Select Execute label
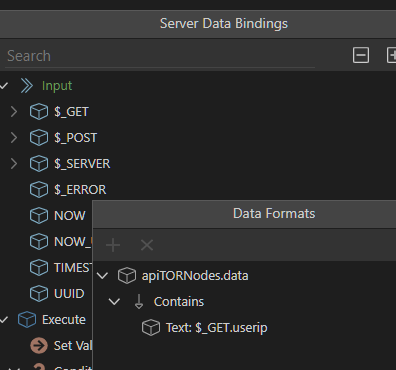The image size is (396, 370). [x=64, y=320]
